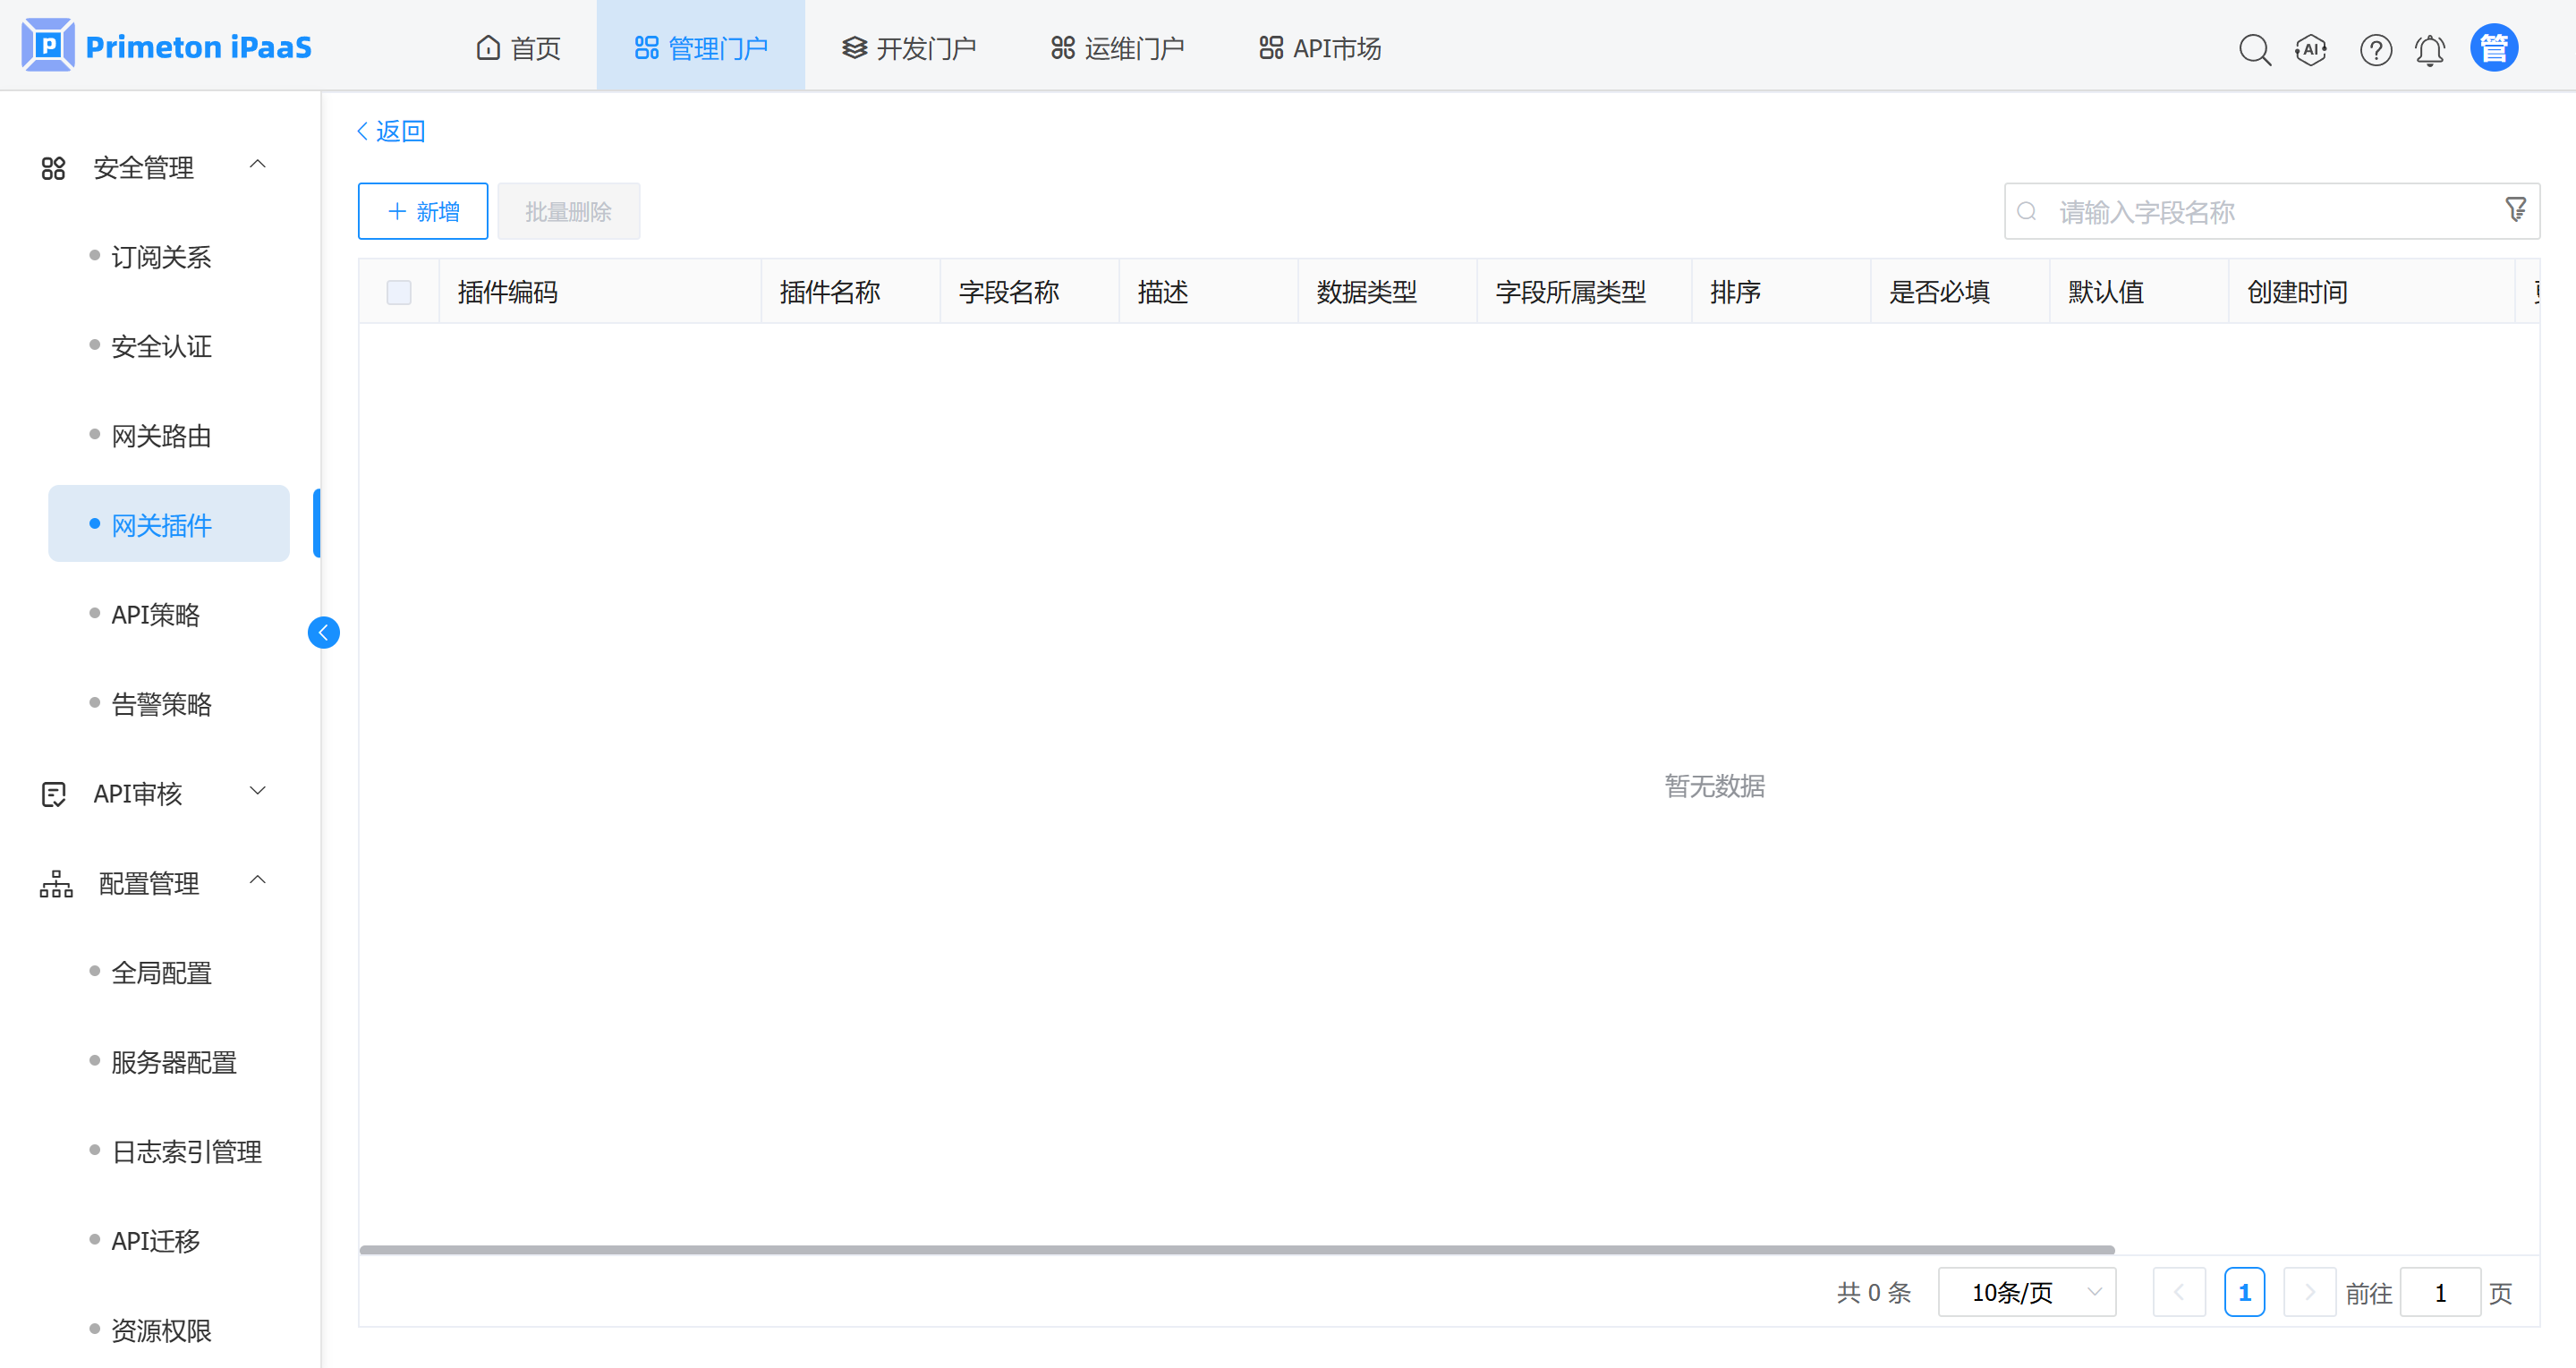Screen dimensions: 2576x1368
Task: Select 安全认证 in the sidebar
Action: [x=161, y=346]
